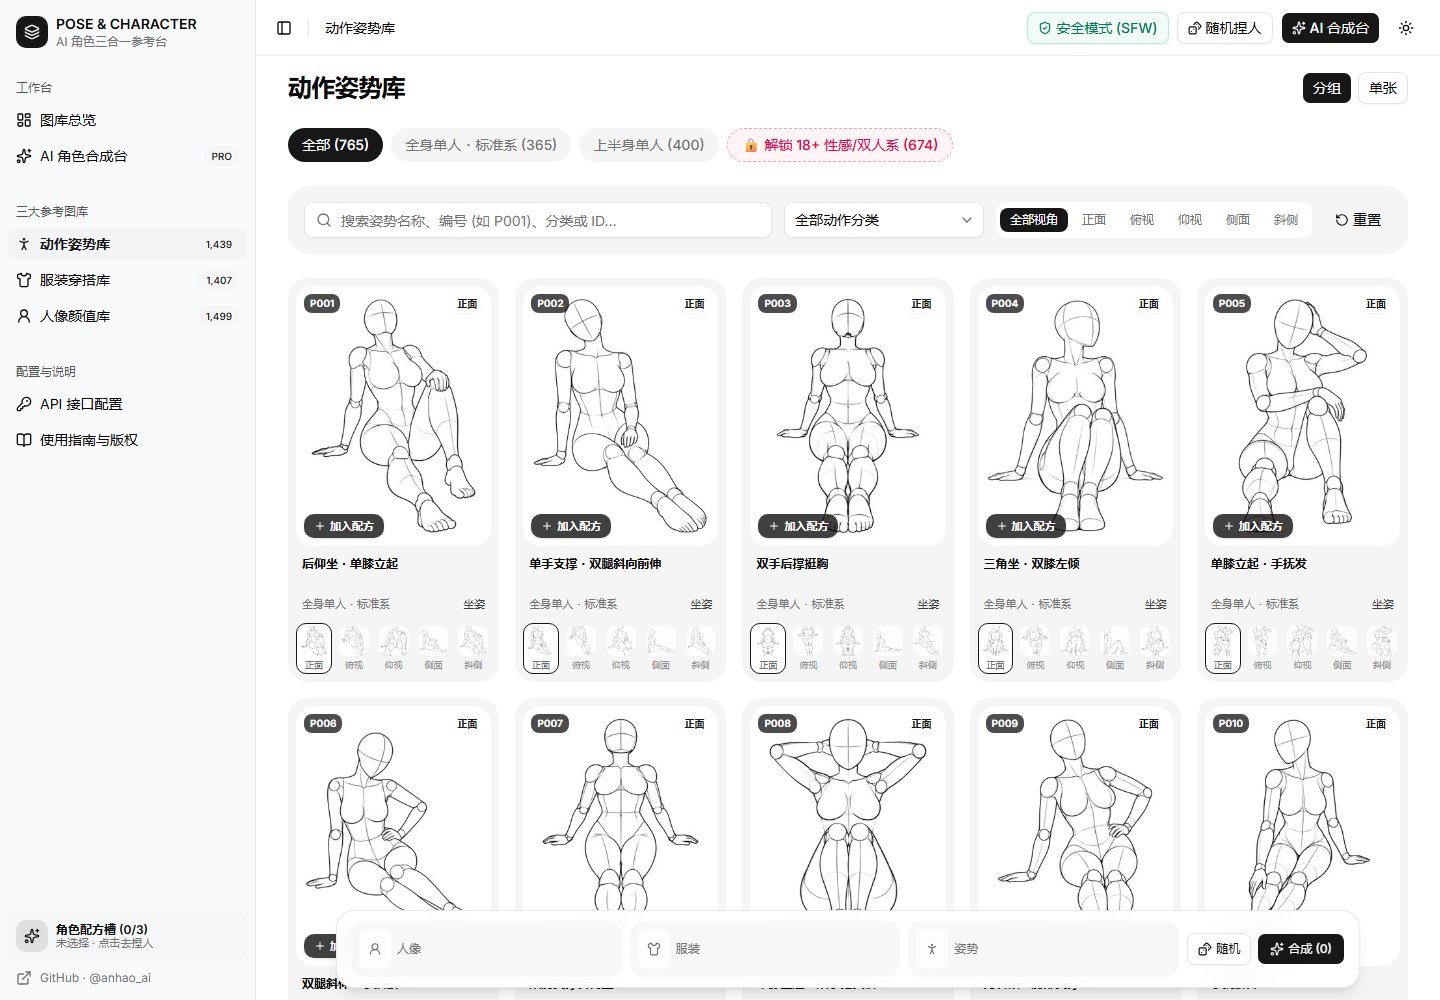Switch to 单张 display mode
This screenshot has height=1000, width=1440.
pos(1383,88)
